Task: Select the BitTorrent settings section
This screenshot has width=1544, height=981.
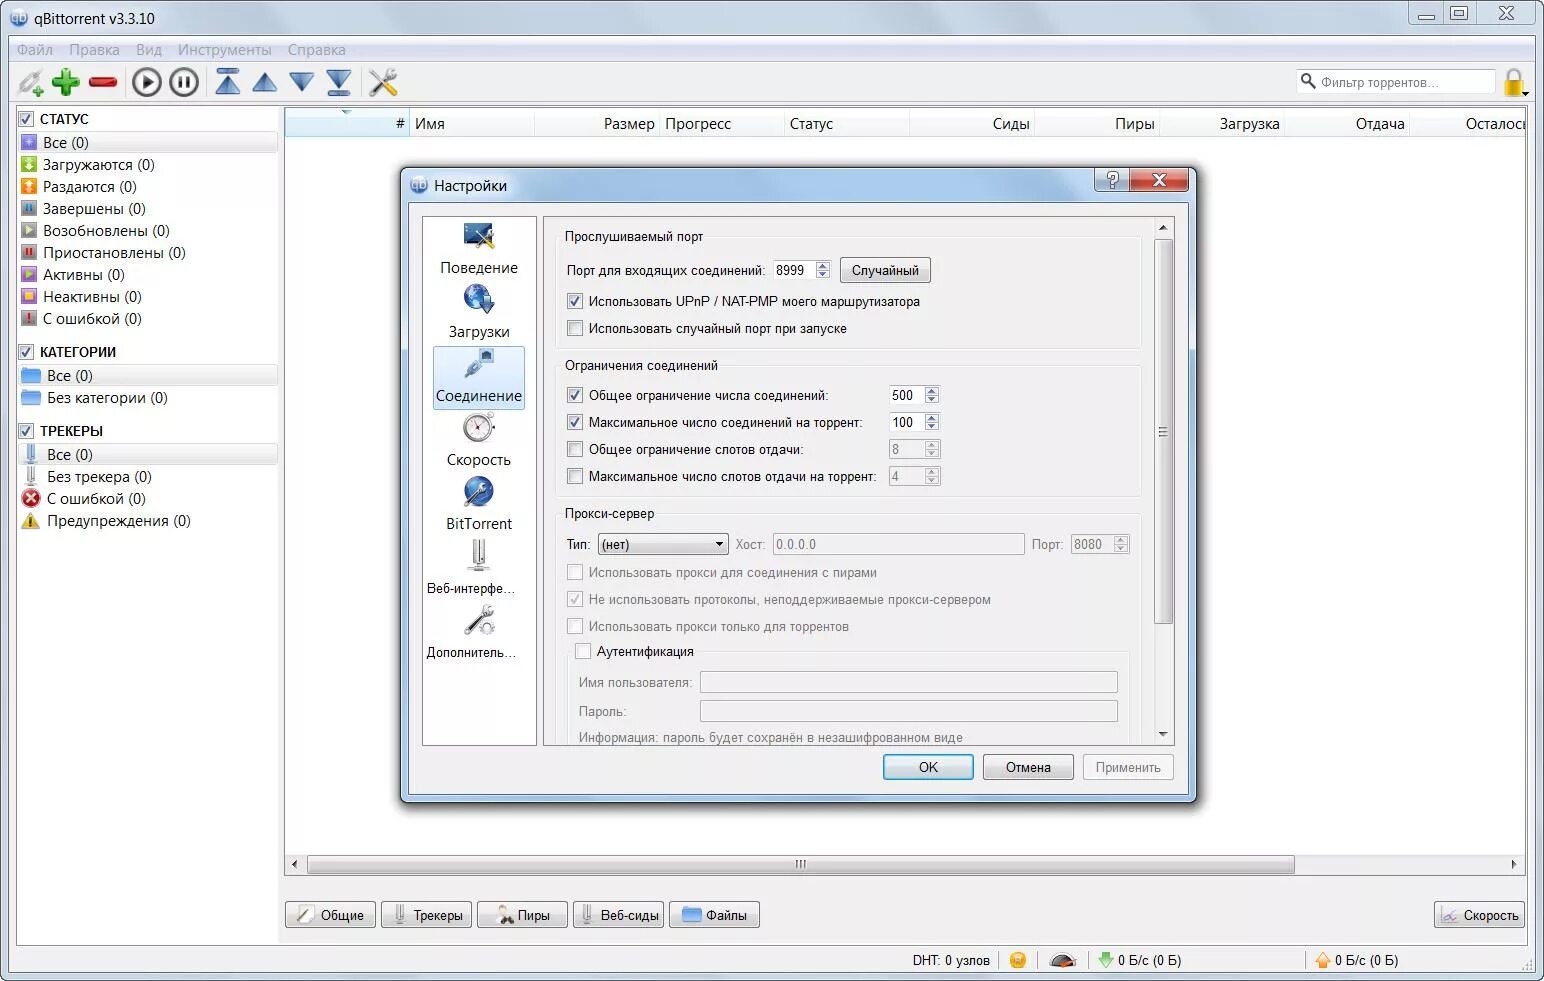Action: coord(479,505)
